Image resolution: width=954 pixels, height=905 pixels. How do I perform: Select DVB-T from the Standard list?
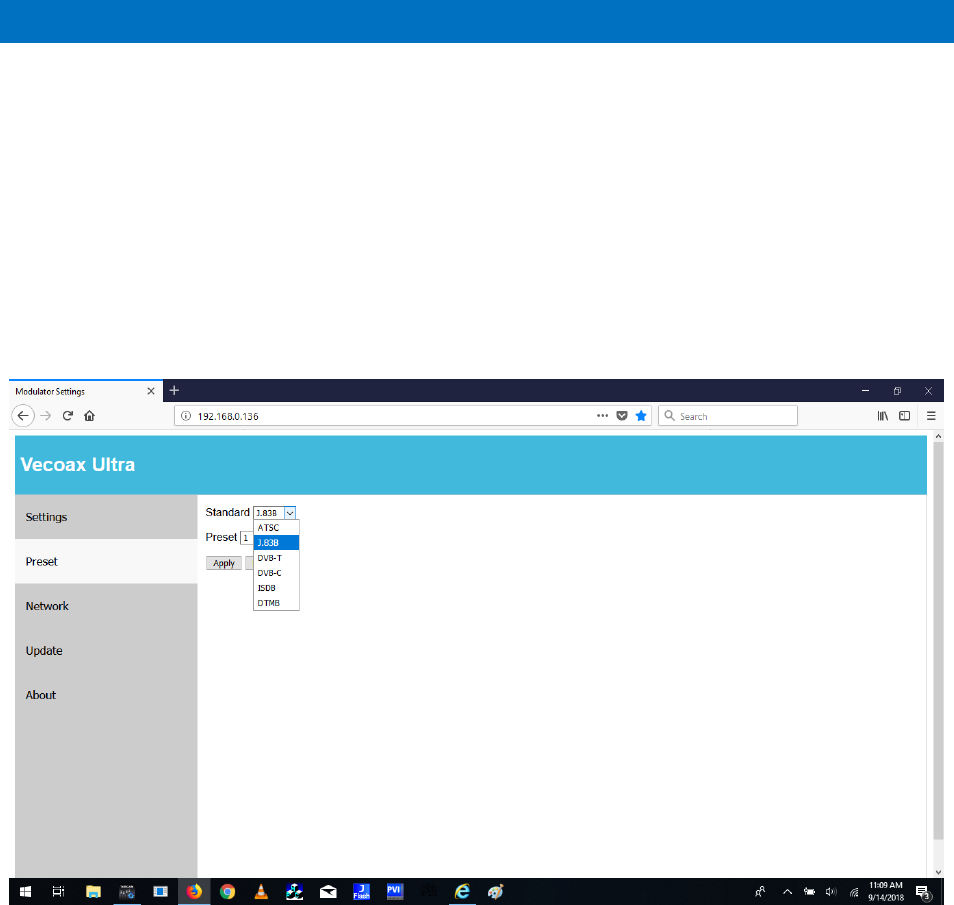(x=276, y=557)
